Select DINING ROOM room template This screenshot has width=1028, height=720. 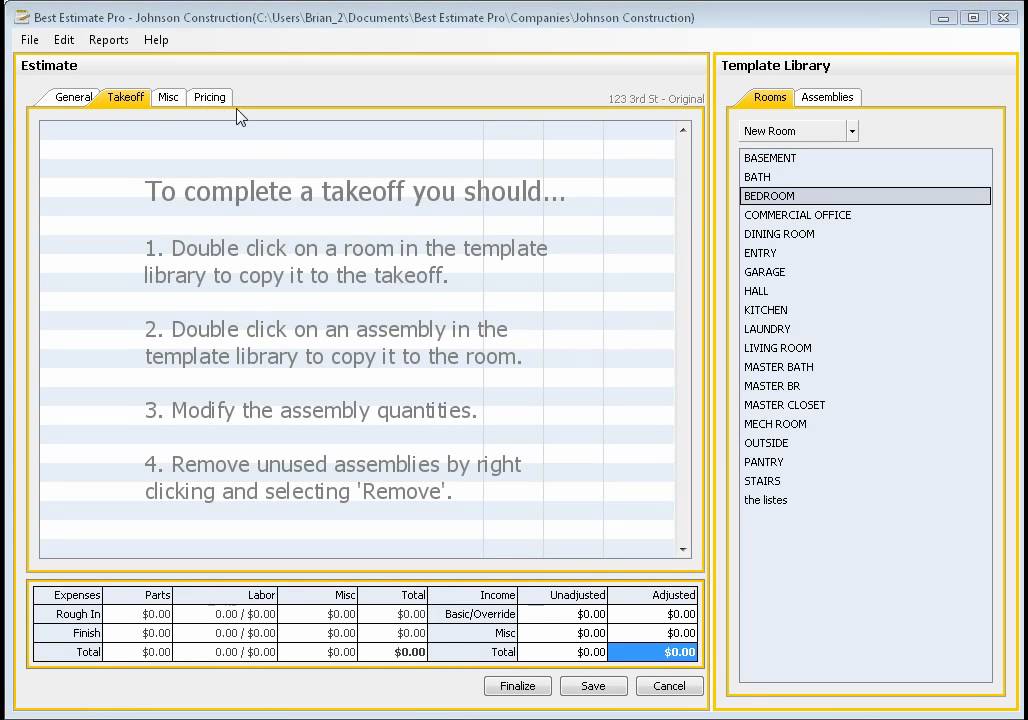(x=865, y=234)
